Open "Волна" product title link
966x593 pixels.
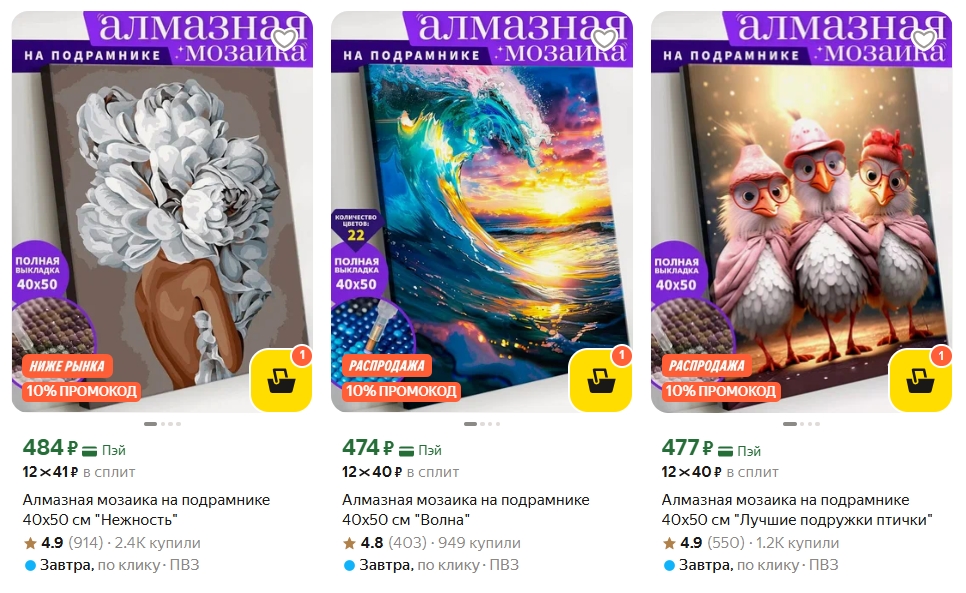pyautogui.click(x=466, y=510)
